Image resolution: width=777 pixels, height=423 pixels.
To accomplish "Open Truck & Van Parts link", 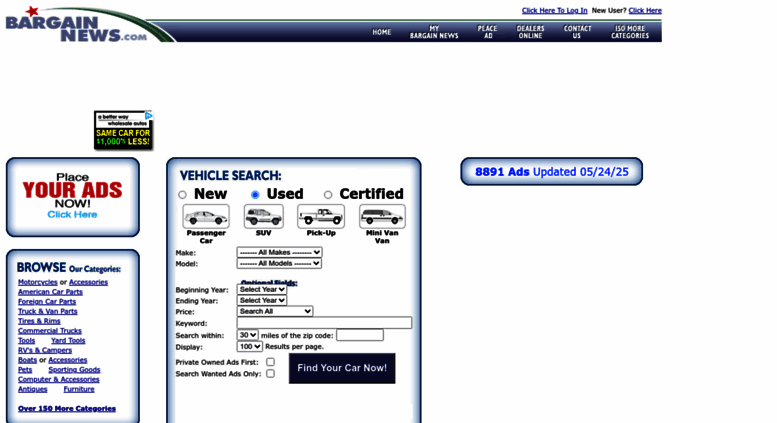I will point(48,312).
